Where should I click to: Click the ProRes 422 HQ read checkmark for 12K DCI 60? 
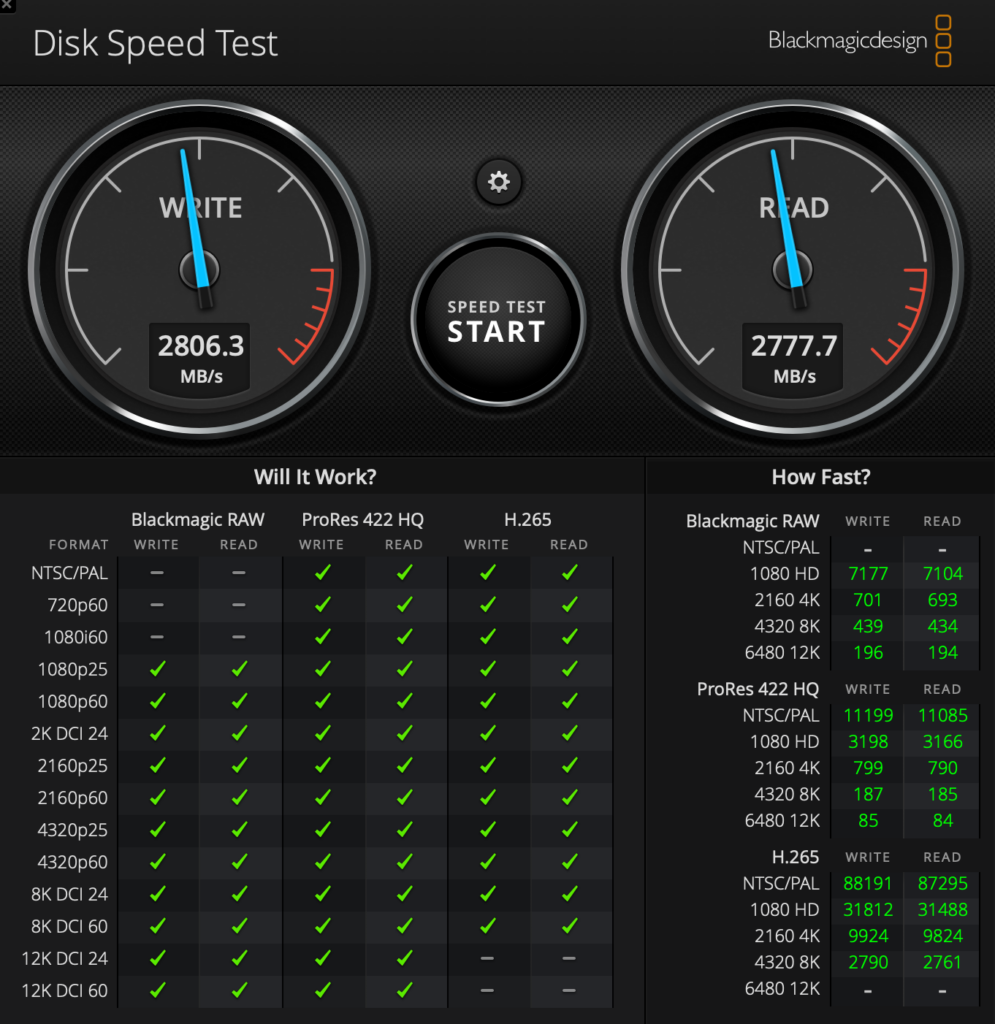point(404,990)
